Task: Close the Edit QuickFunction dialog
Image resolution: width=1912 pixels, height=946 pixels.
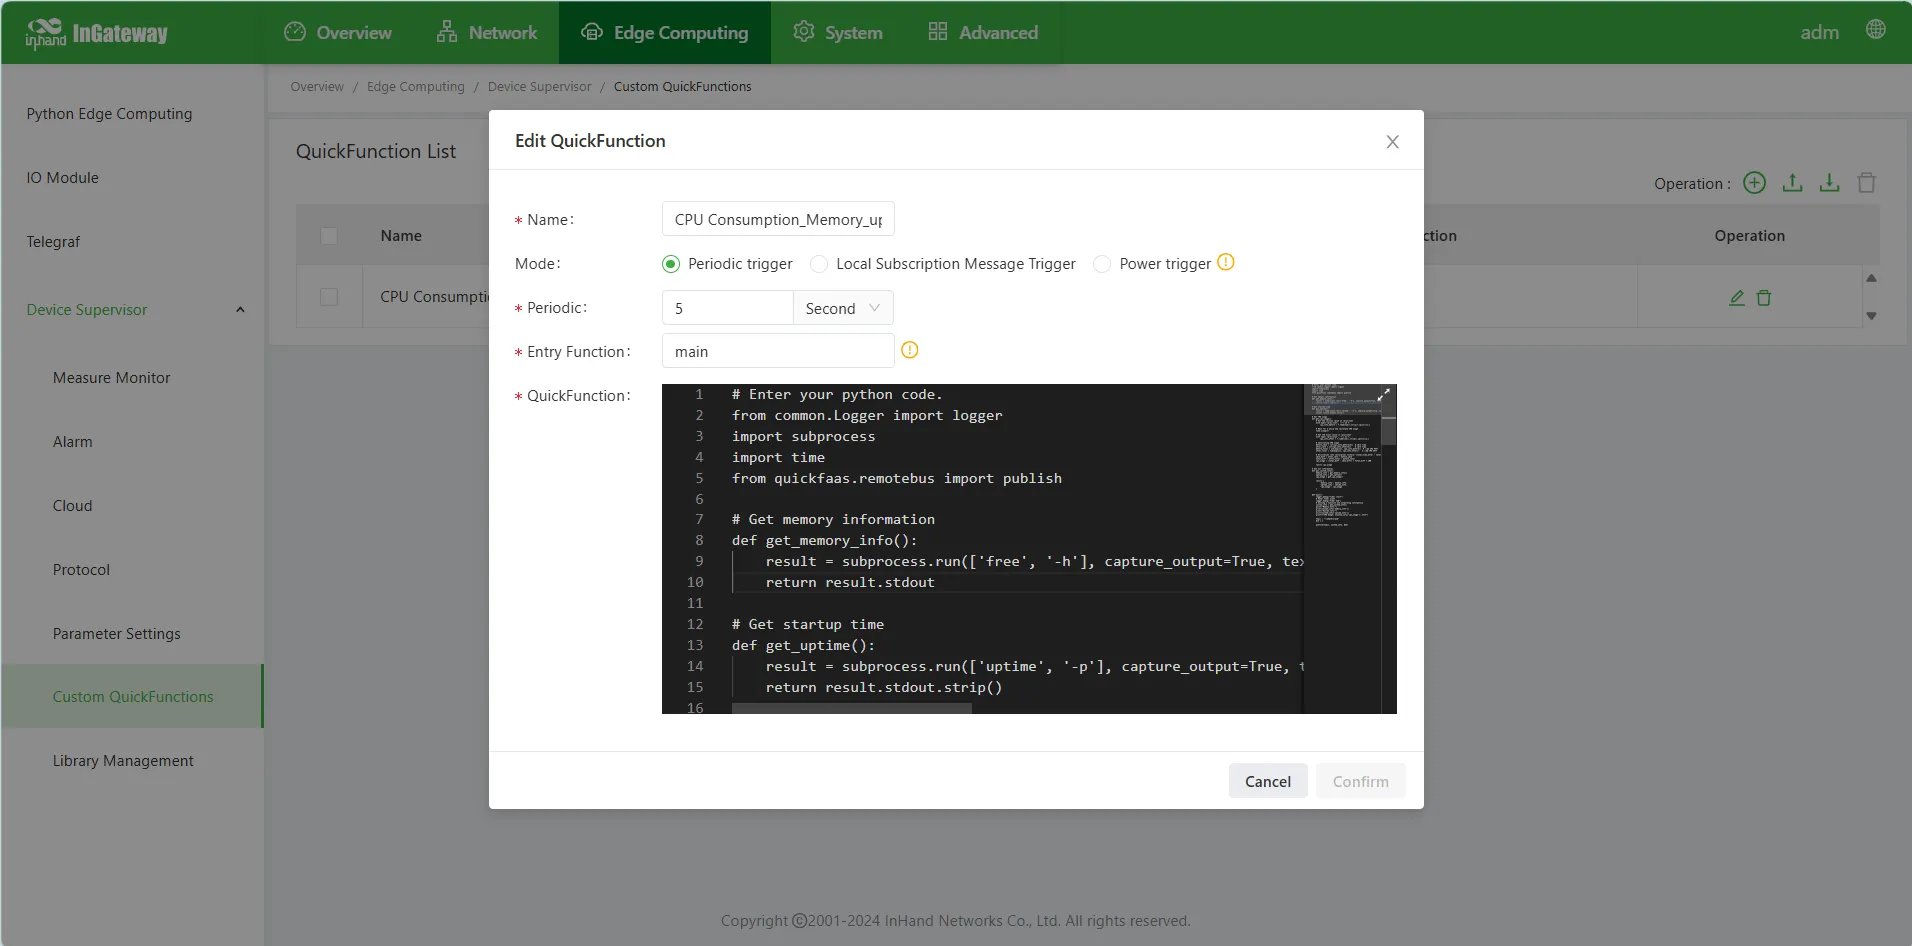Action: (1392, 142)
